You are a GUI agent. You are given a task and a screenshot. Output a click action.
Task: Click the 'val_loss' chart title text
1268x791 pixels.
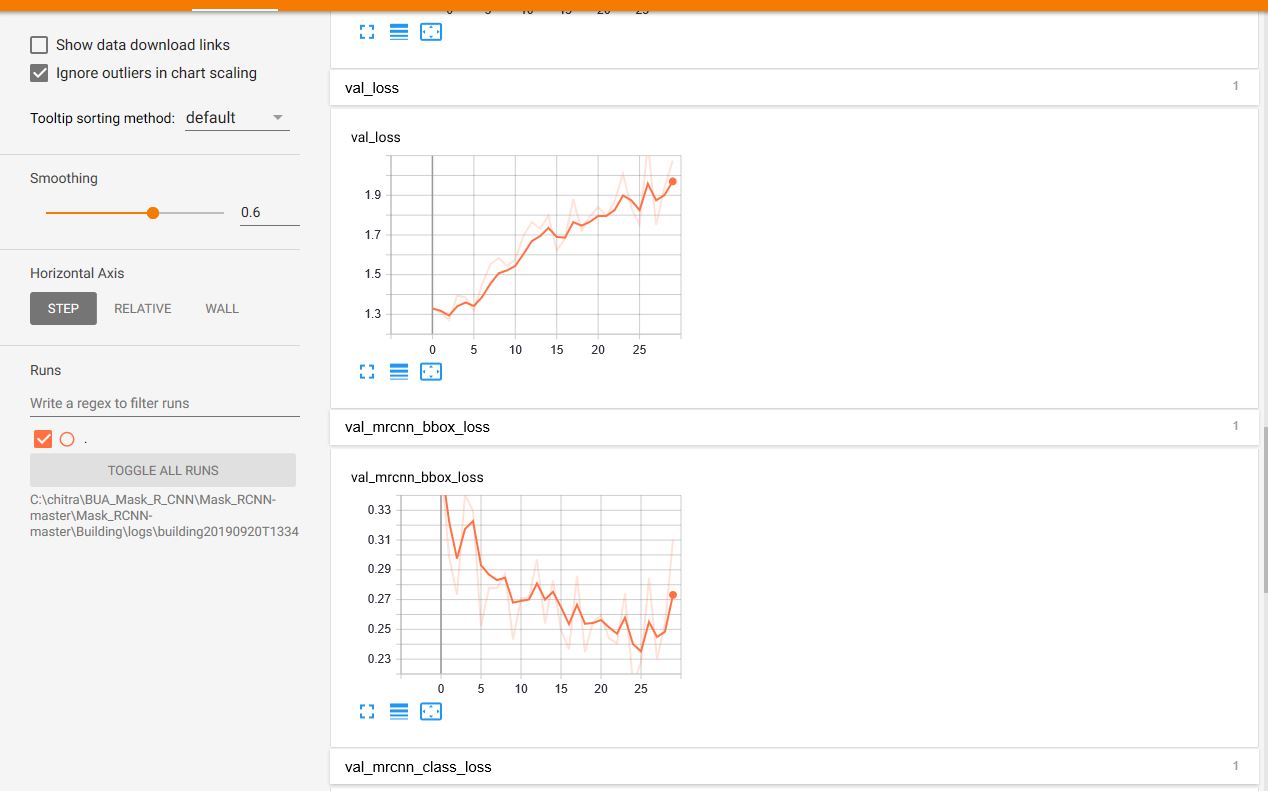click(x=376, y=137)
